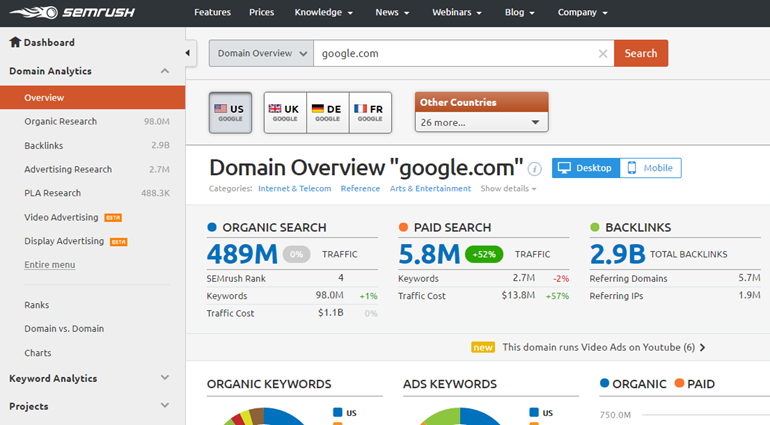This screenshot has height=425, width=770.
Task: Switch to Mobile view
Action: [x=650, y=168]
